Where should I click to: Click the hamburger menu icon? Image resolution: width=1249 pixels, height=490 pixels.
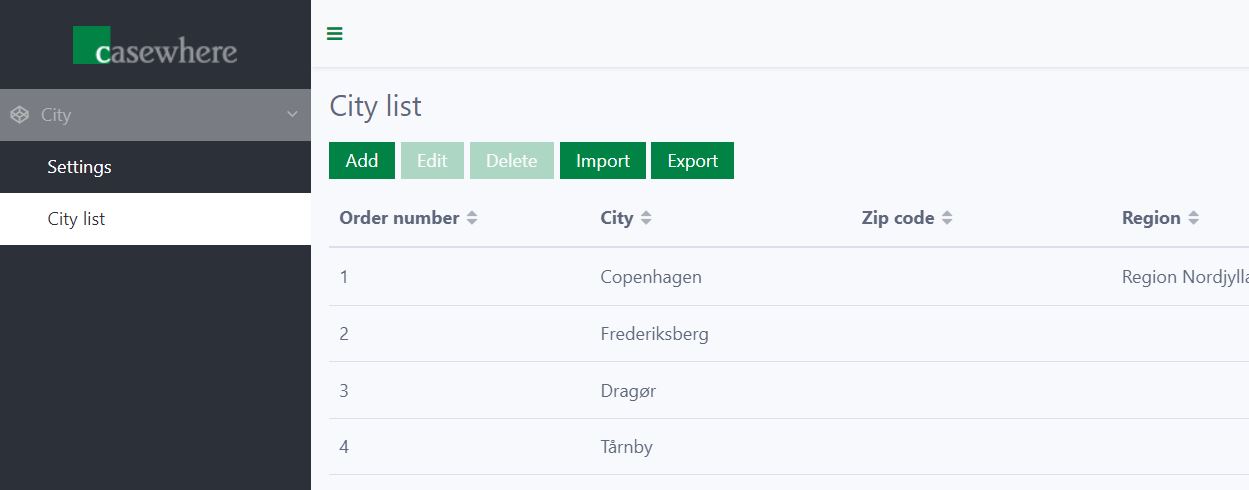pos(335,34)
